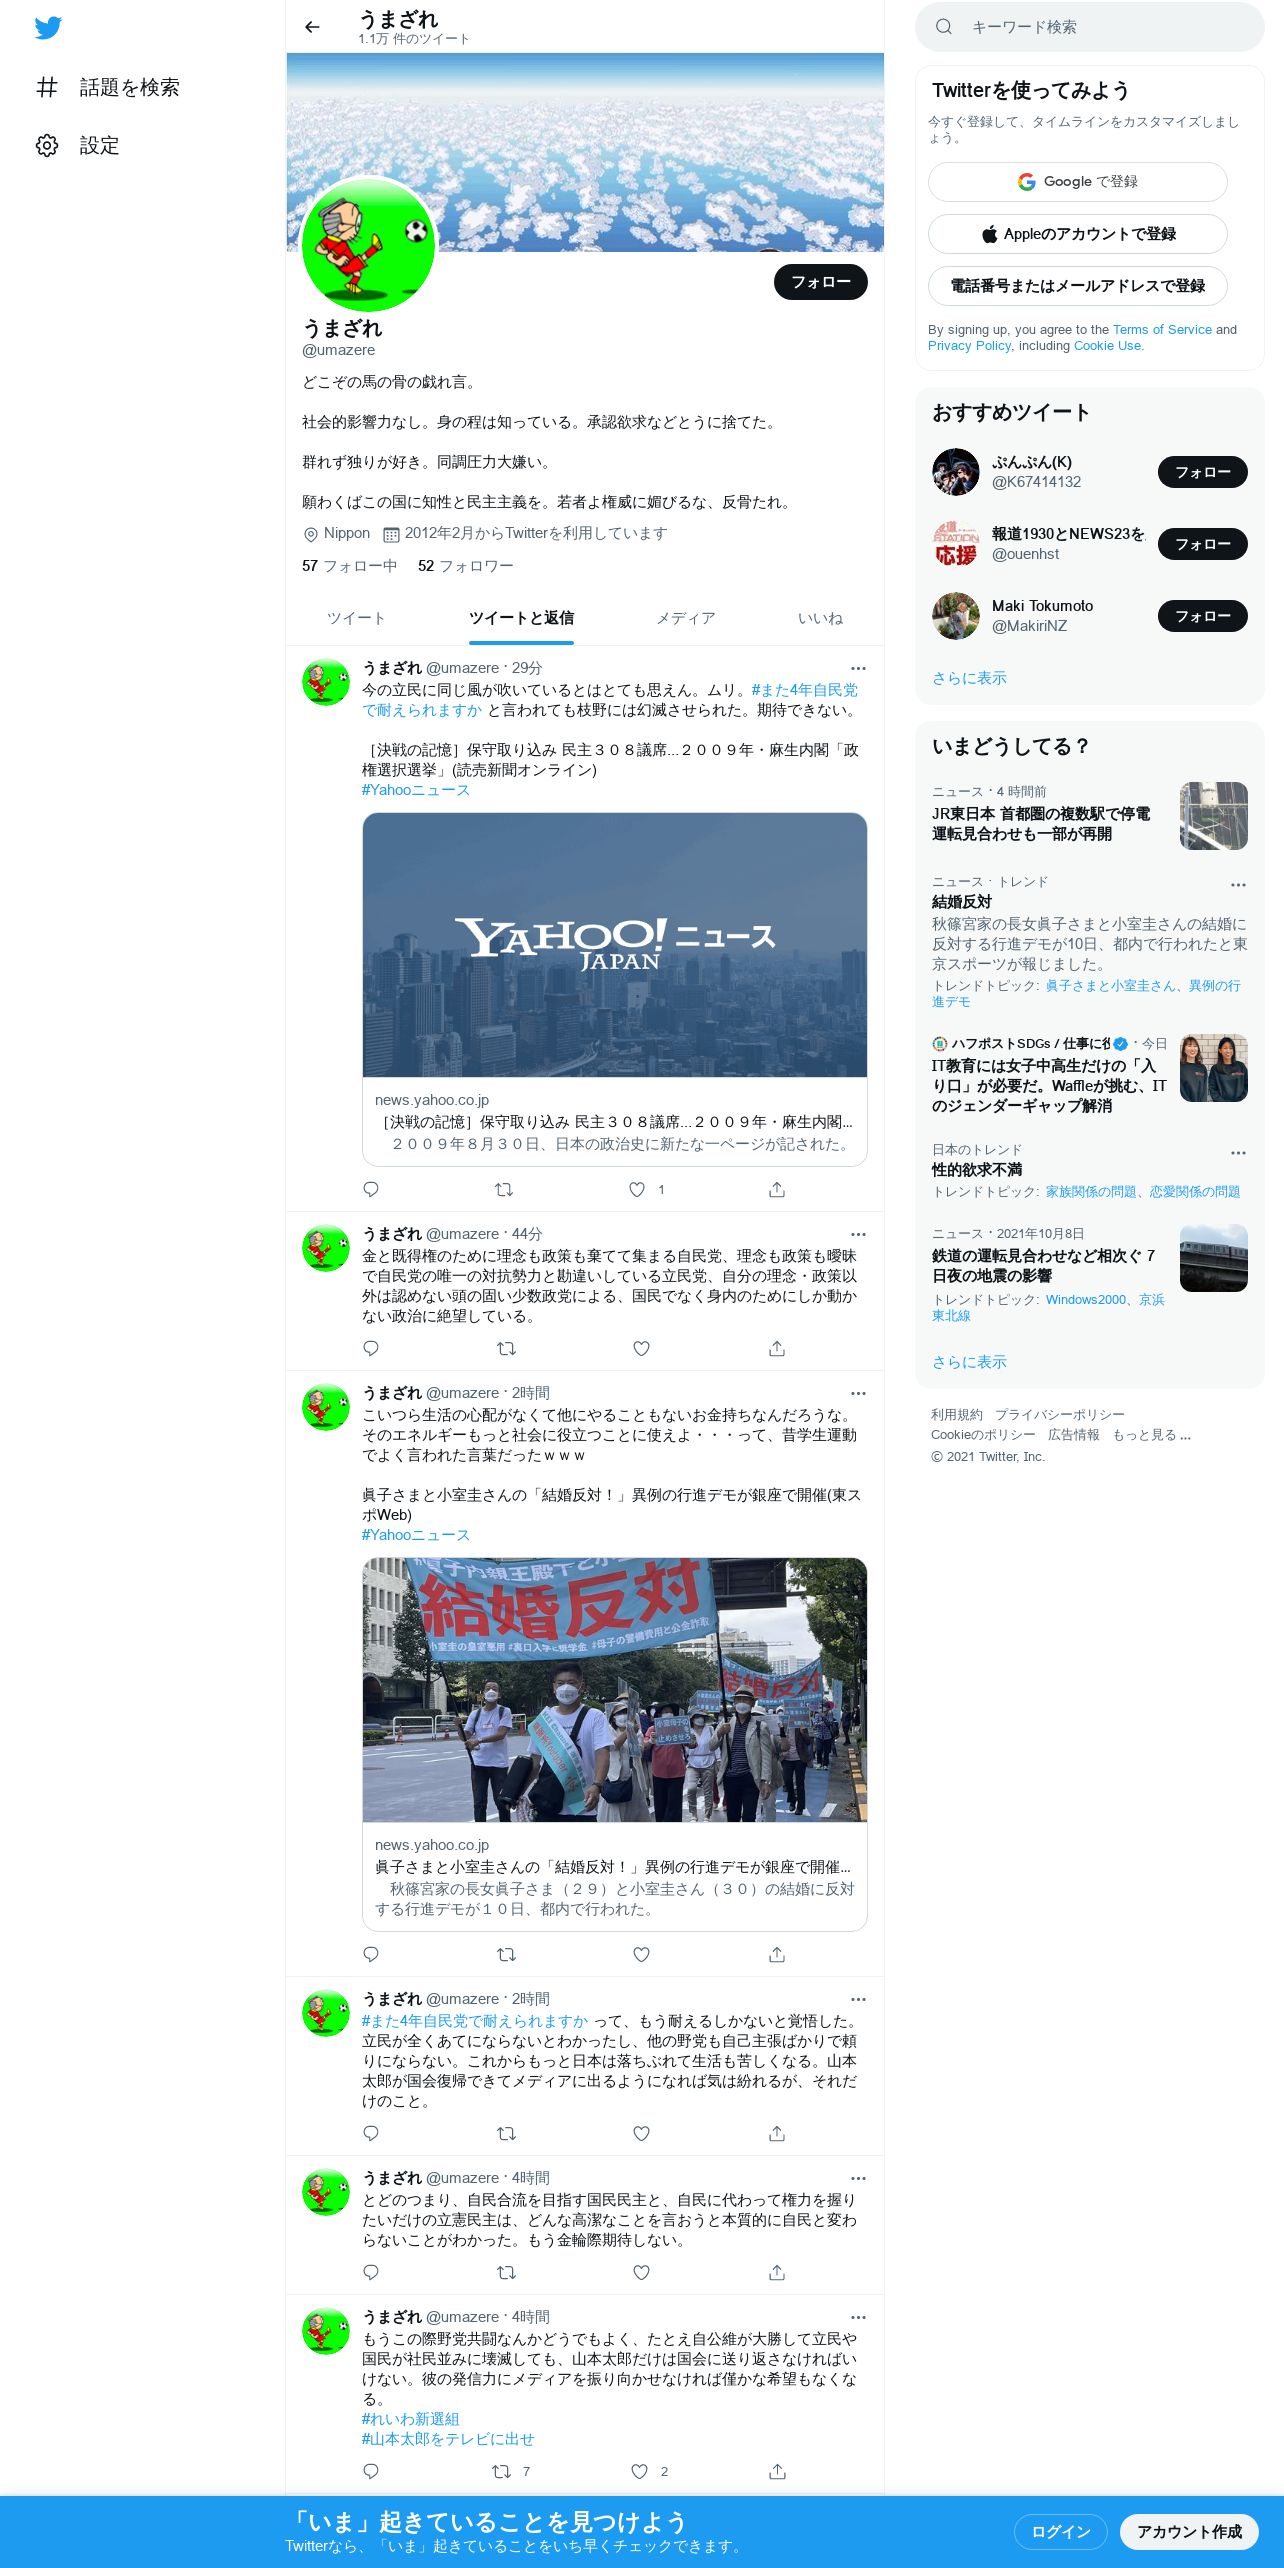Open うまざれ profile avatar picture
Viewport: 1284px width, 2568px height.
(x=369, y=246)
